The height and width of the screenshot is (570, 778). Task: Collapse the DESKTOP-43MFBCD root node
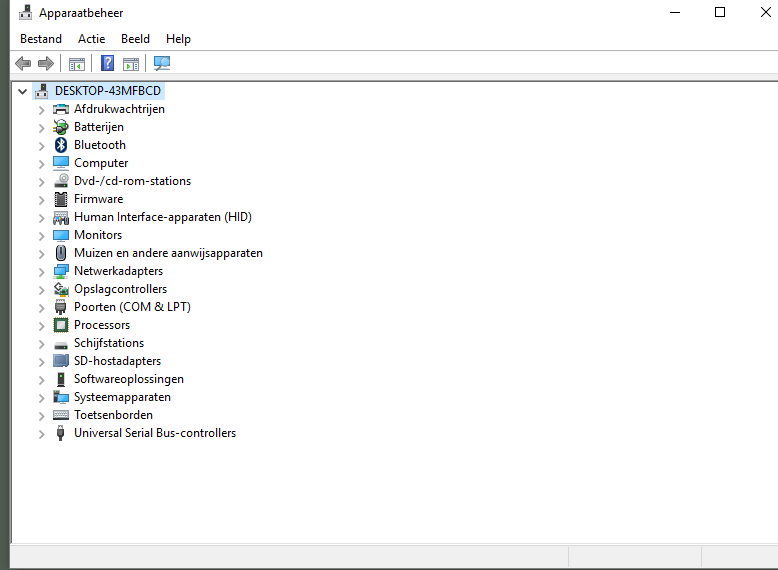(22, 91)
